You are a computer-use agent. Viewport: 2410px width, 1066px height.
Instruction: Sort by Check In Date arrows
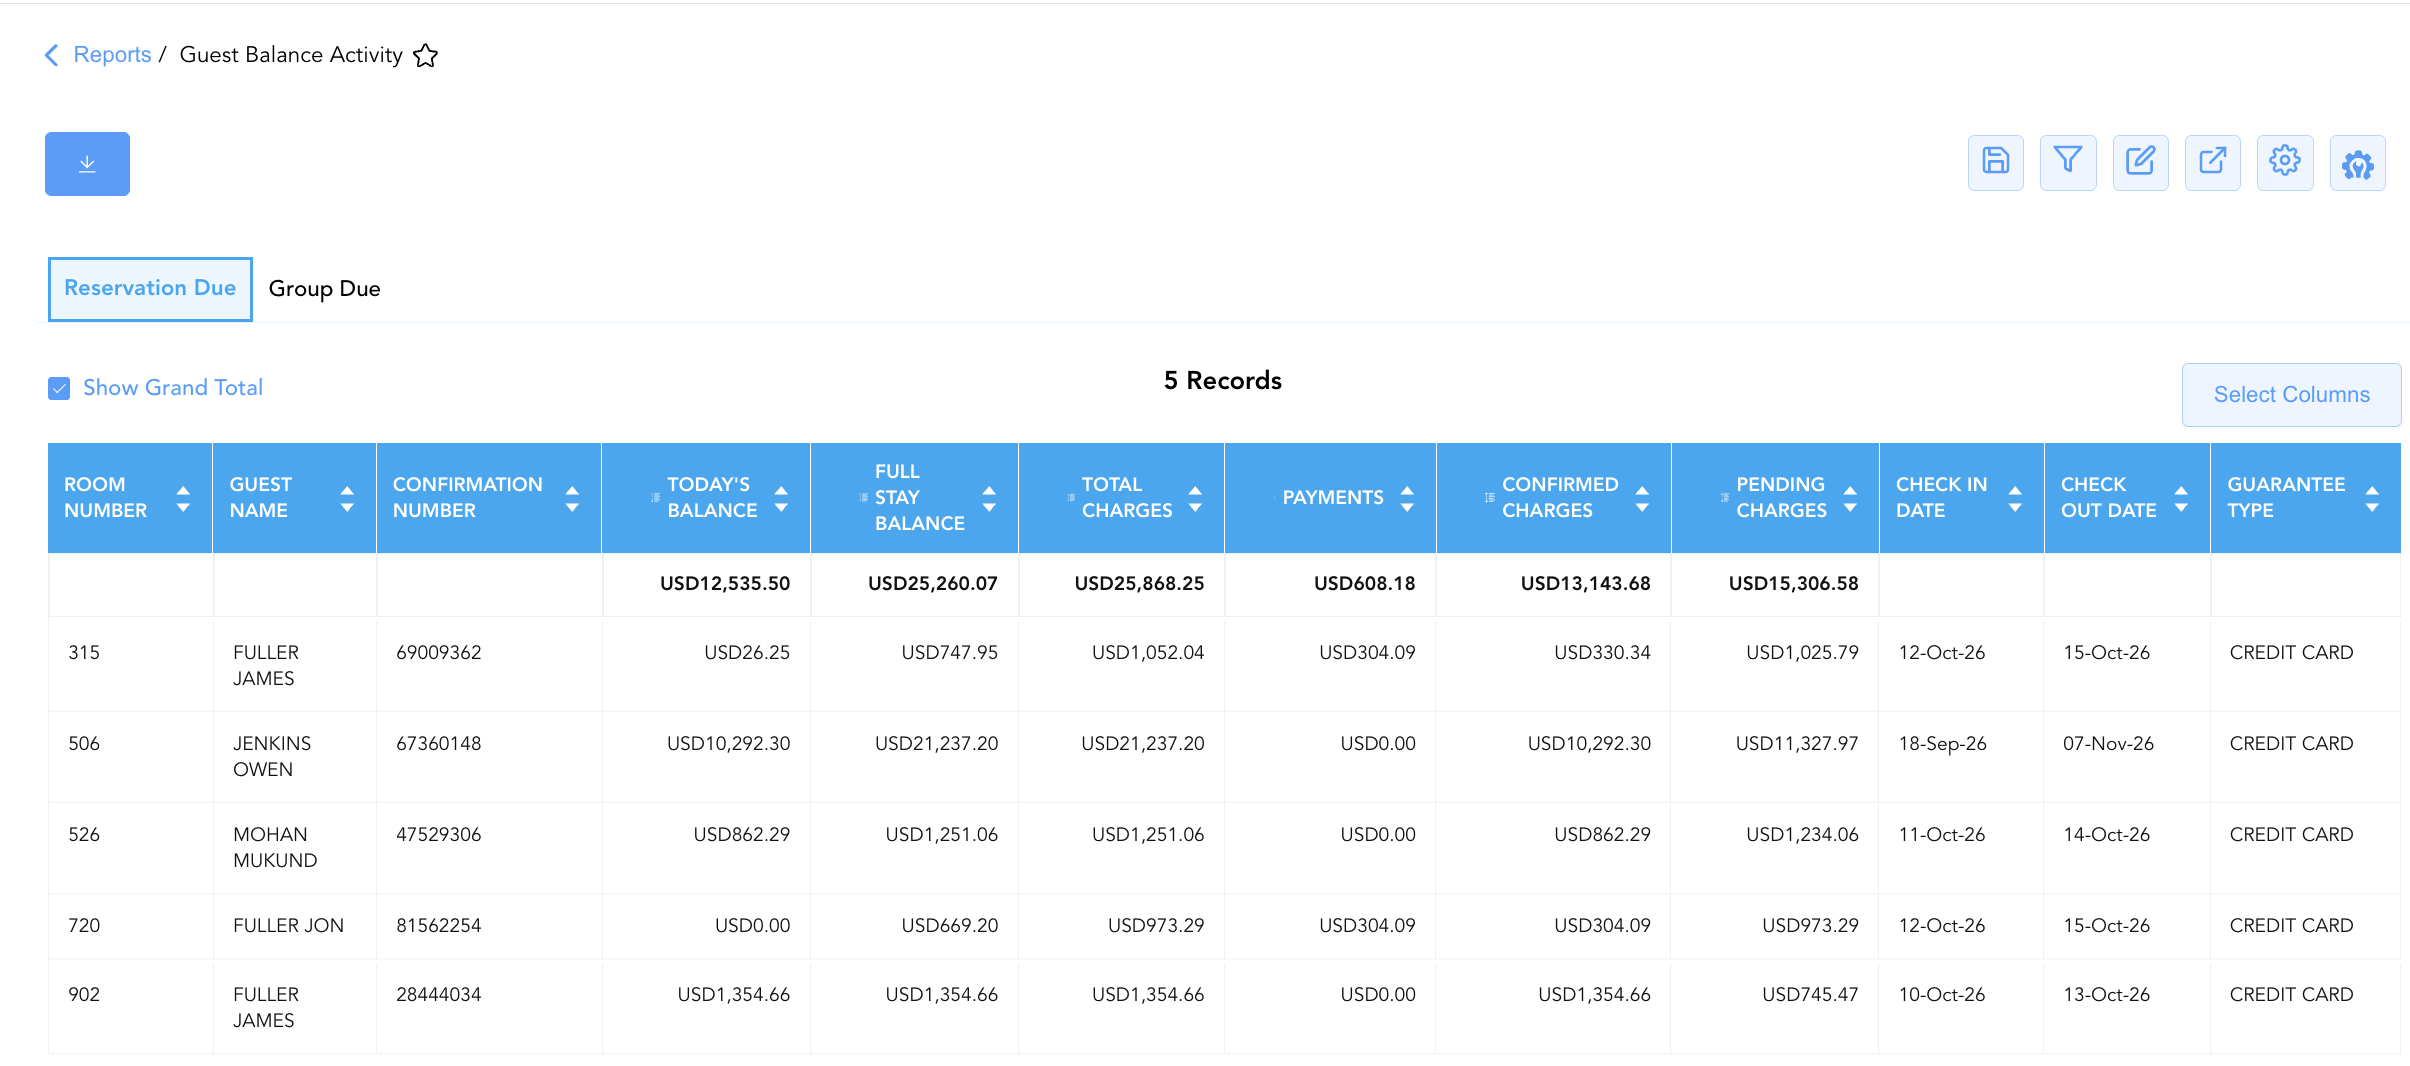(x=2015, y=498)
